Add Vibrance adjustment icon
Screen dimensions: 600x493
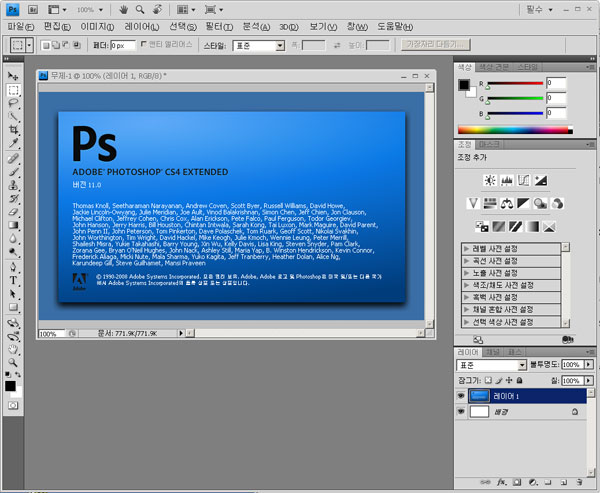pos(473,203)
